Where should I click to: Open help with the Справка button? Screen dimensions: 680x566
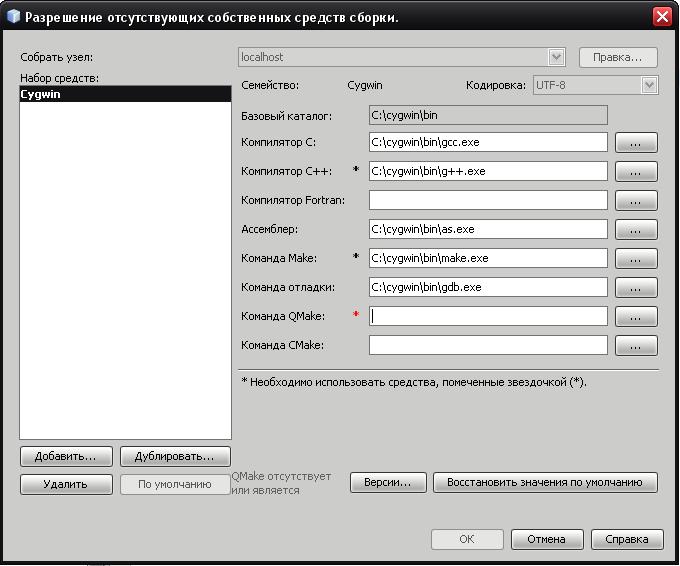point(627,539)
